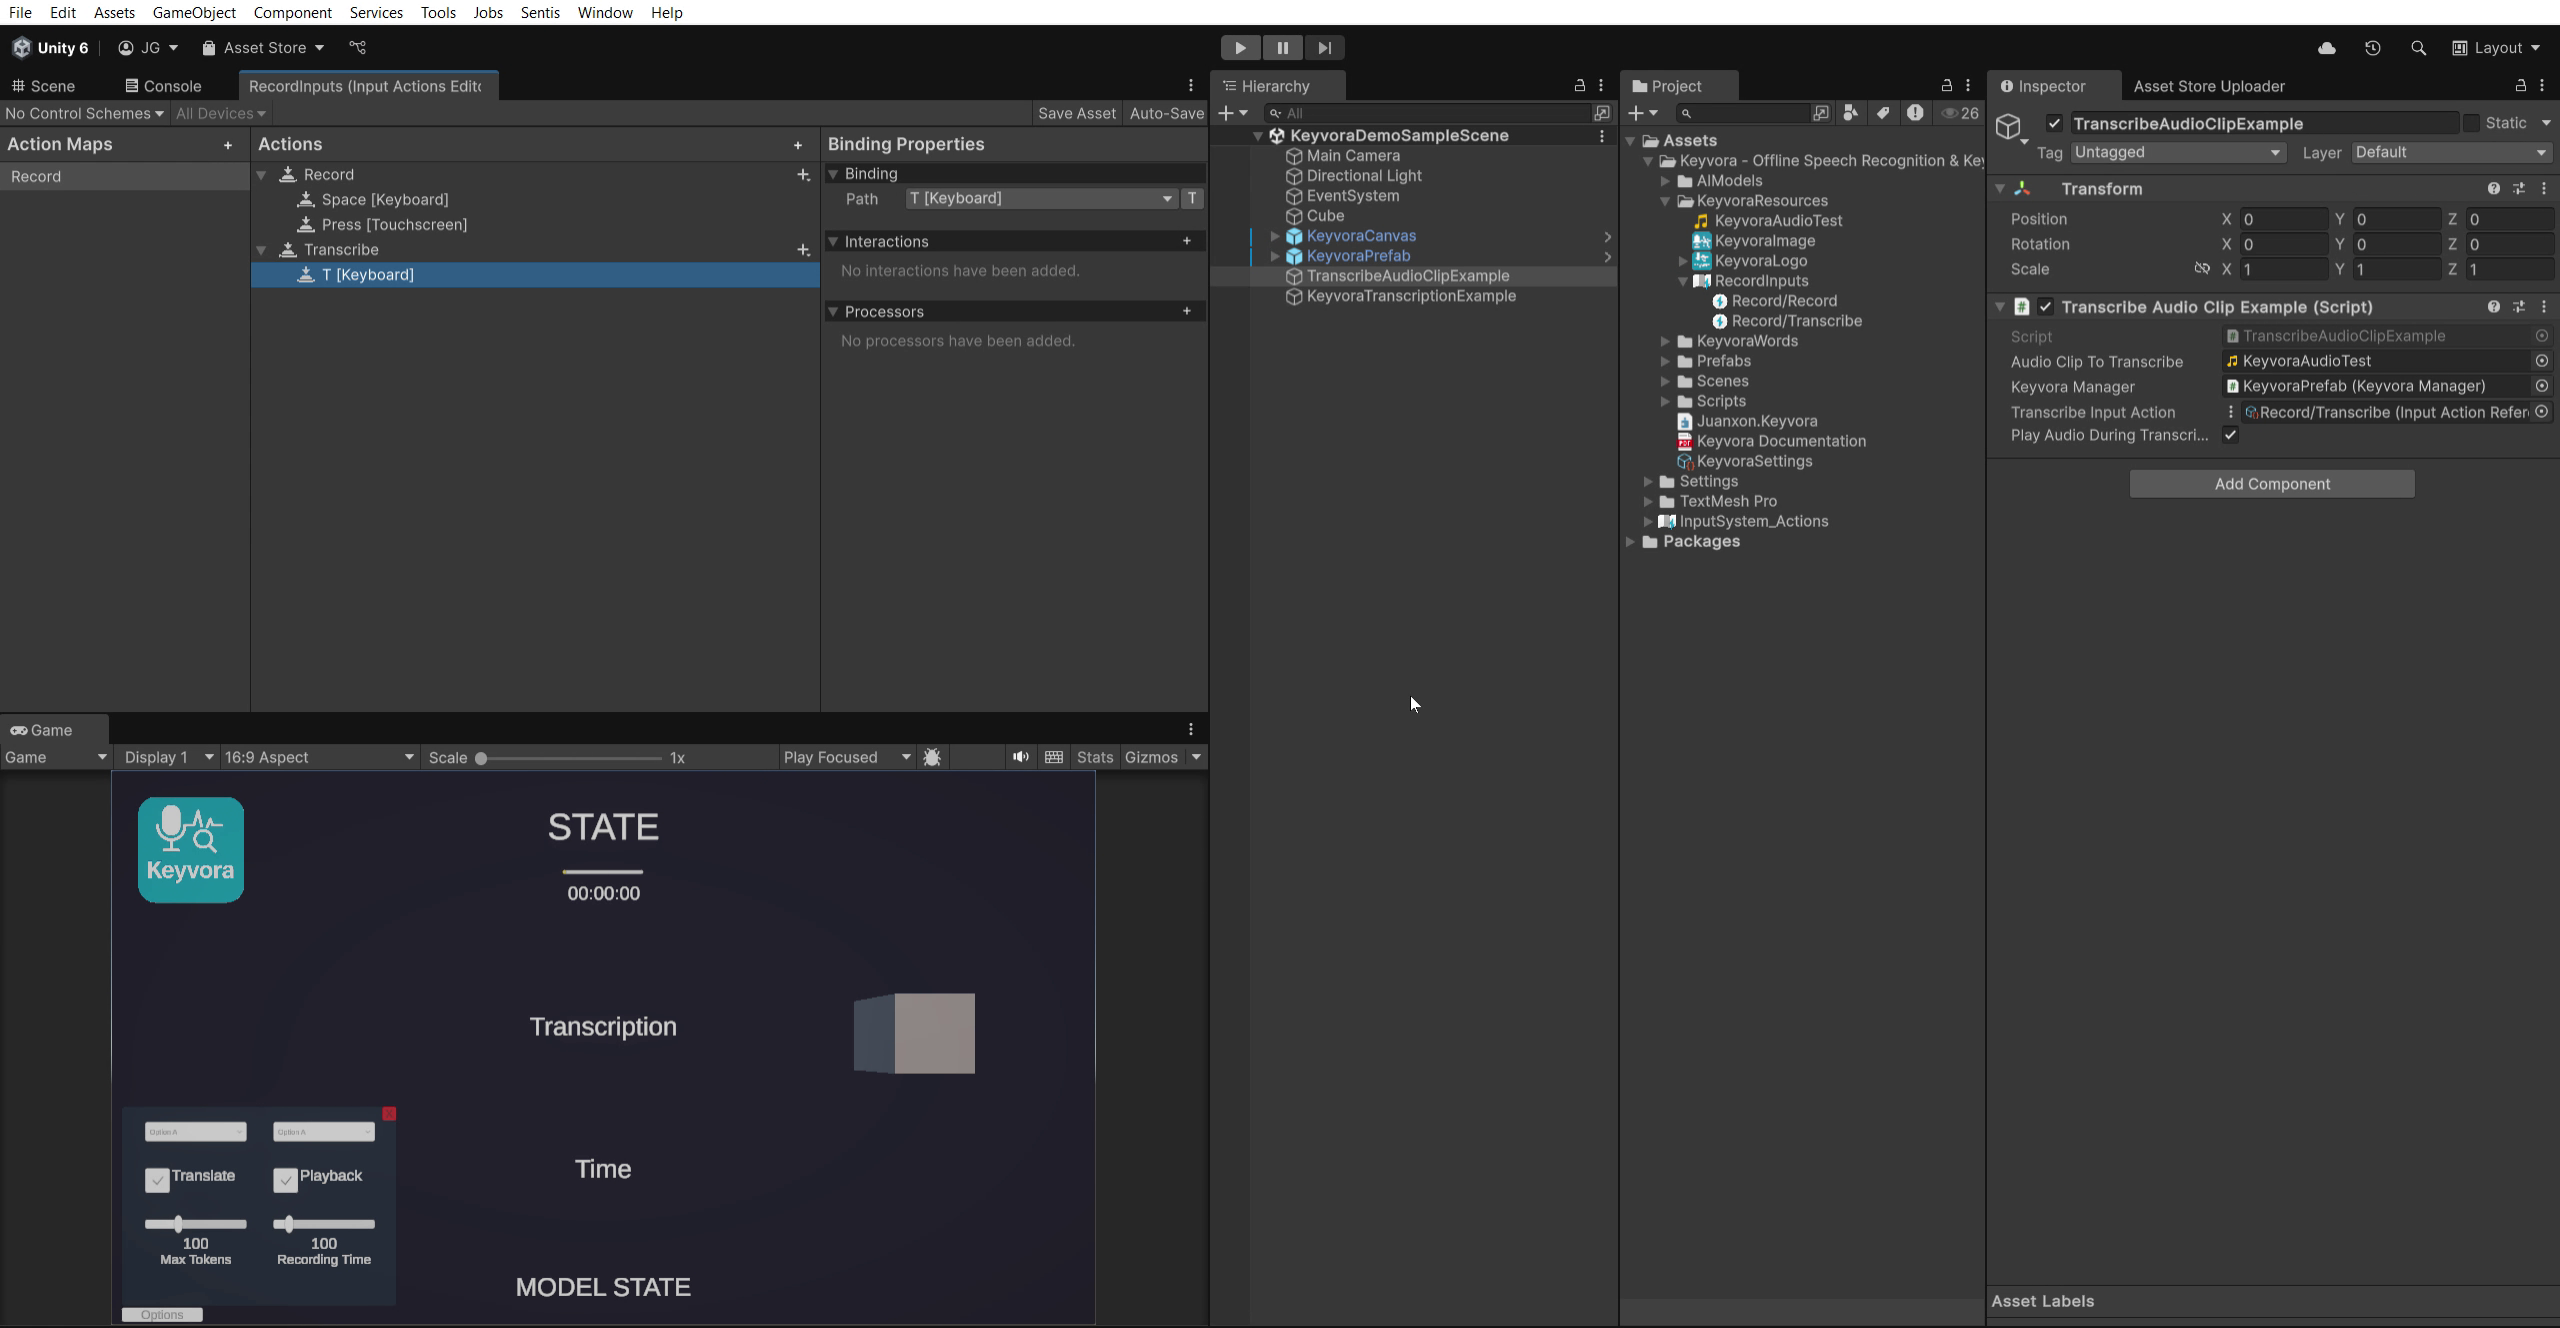Click the Options button in Game view
This screenshot has width=2560, height=1328.
(x=162, y=1314)
